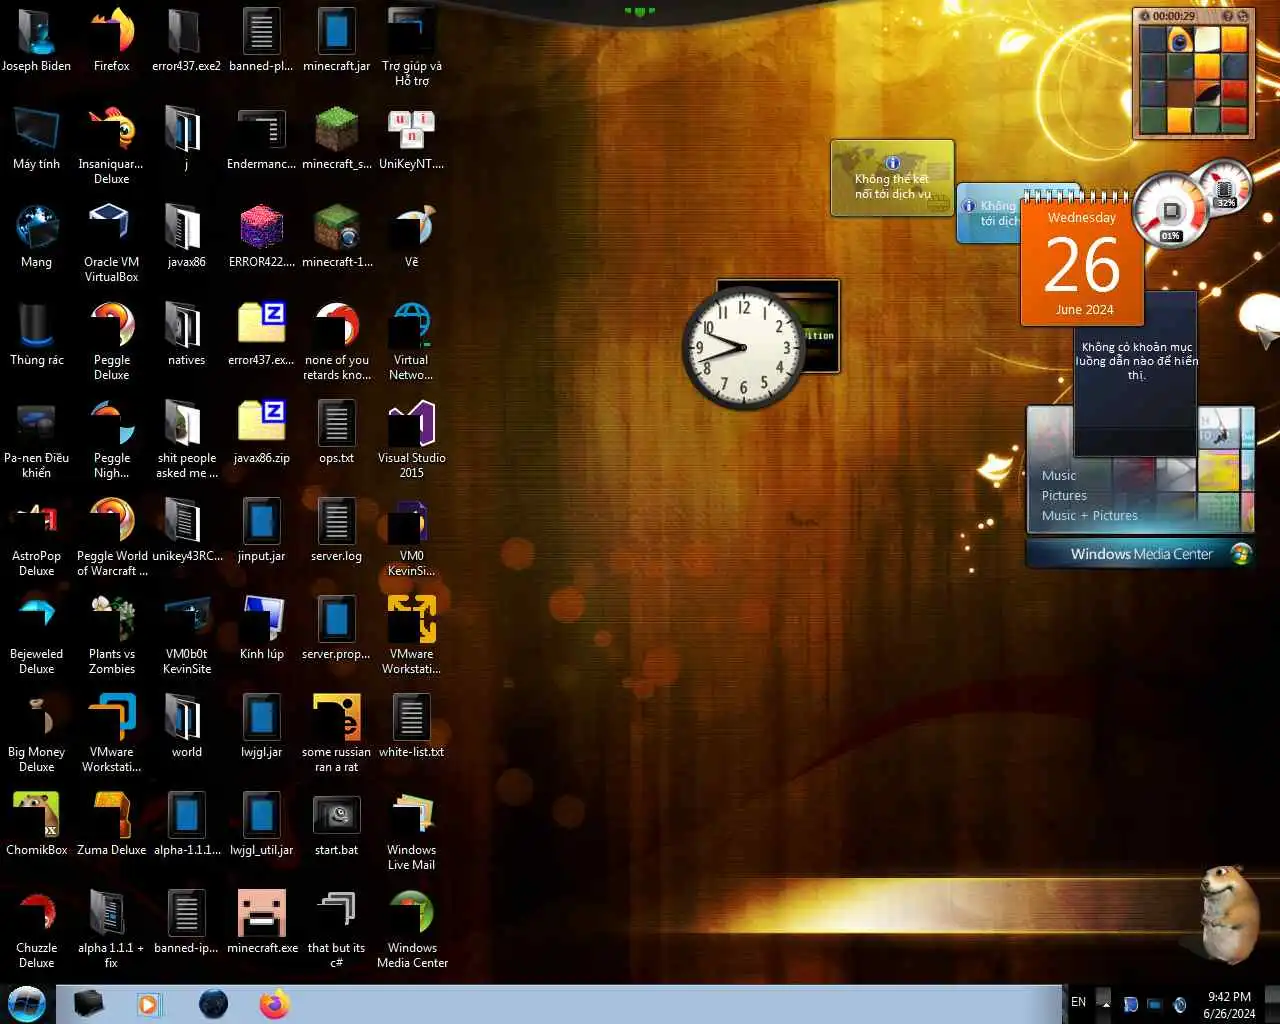Screen dimensions: 1280x1024
Task: Launch the Bejeweled Deluxe shortcut
Action: (x=36, y=635)
